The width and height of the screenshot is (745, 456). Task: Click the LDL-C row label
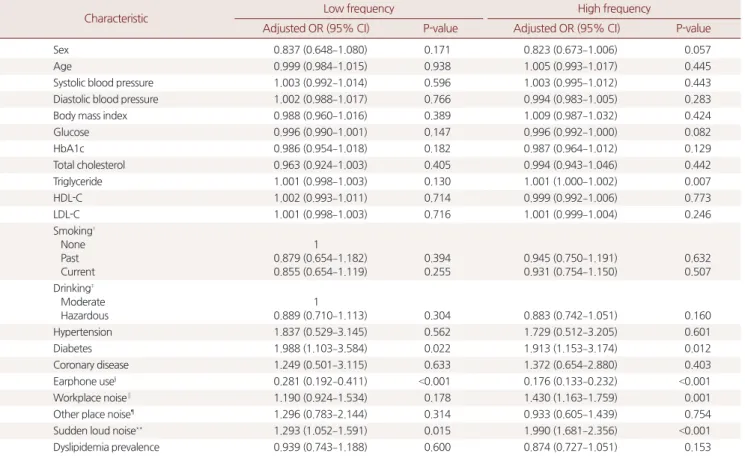coord(67,215)
